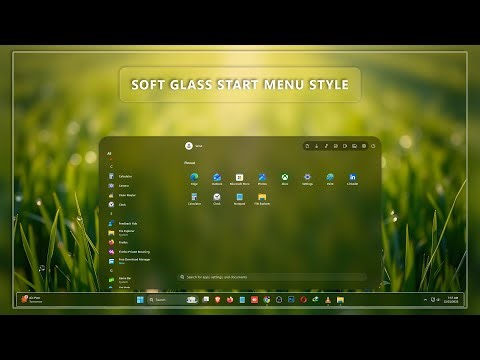This screenshot has height=360, width=480.
Task: Open File Explorer in All apps list
Action: pos(122,233)
